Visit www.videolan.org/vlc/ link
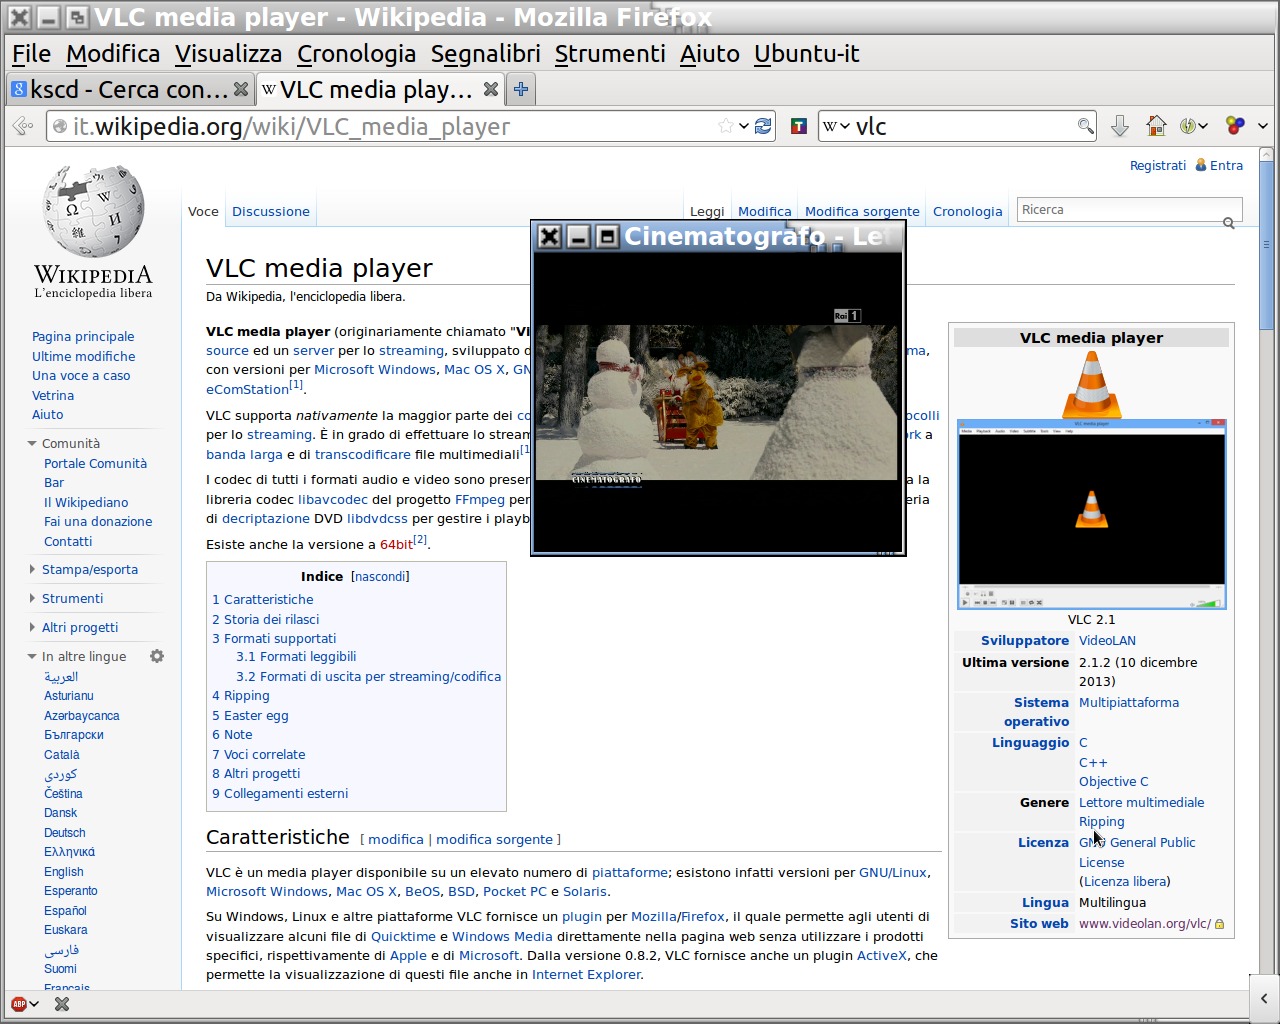Screen dimensions: 1280x1024 coord(1145,924)
